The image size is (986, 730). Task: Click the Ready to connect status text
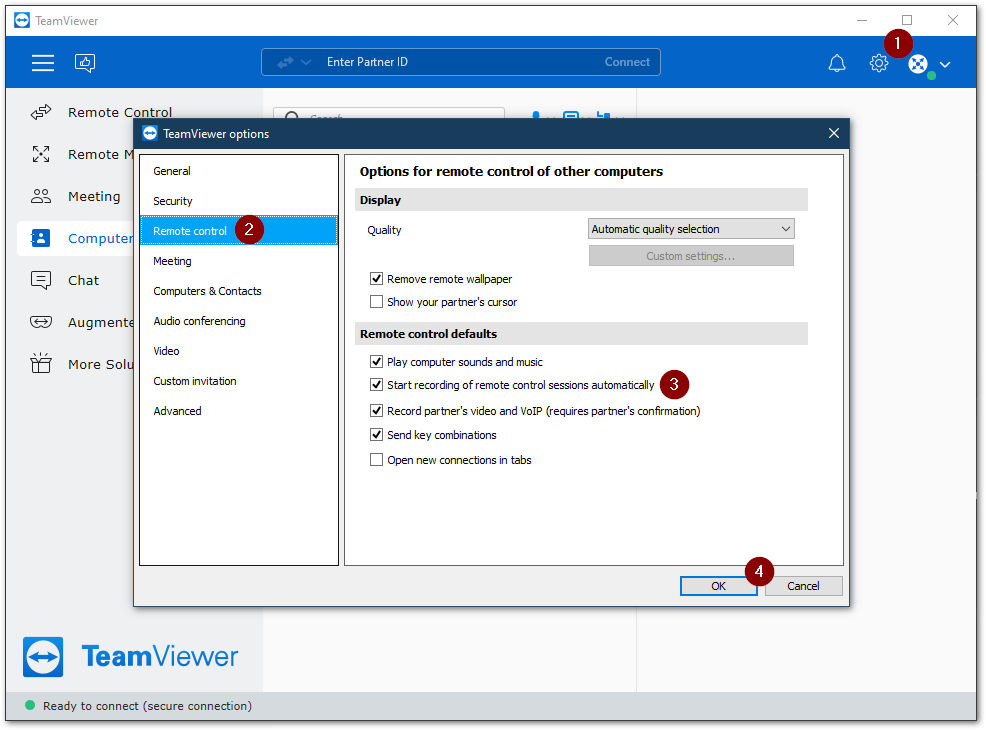(x=147, y=706)
